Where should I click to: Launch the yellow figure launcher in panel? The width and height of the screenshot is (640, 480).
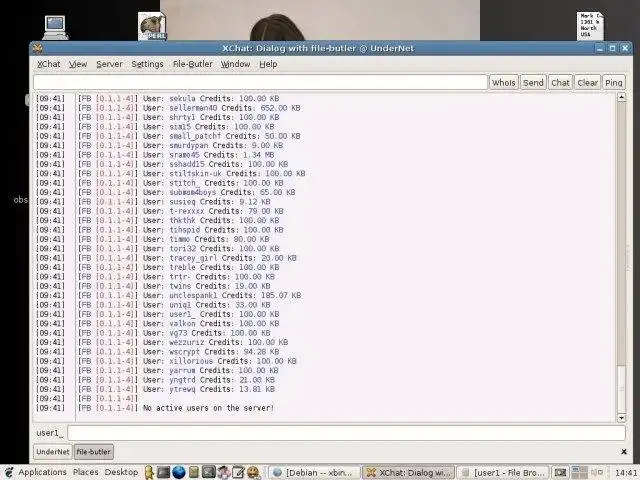click(149, 472)
